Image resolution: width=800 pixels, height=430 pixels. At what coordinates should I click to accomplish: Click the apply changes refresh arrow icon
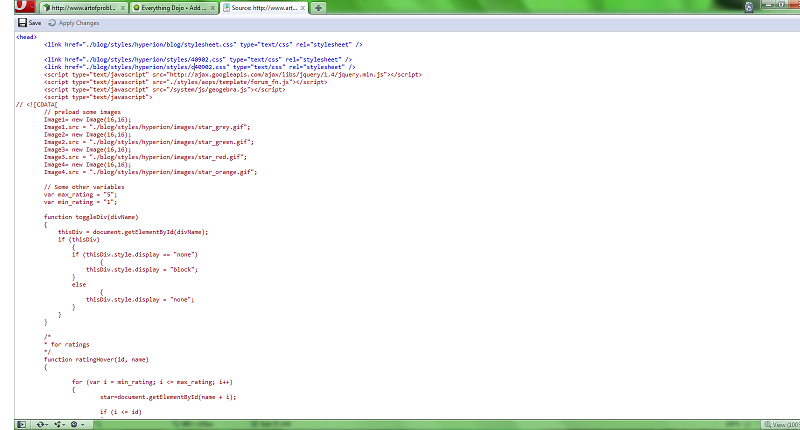click(52, 23)
